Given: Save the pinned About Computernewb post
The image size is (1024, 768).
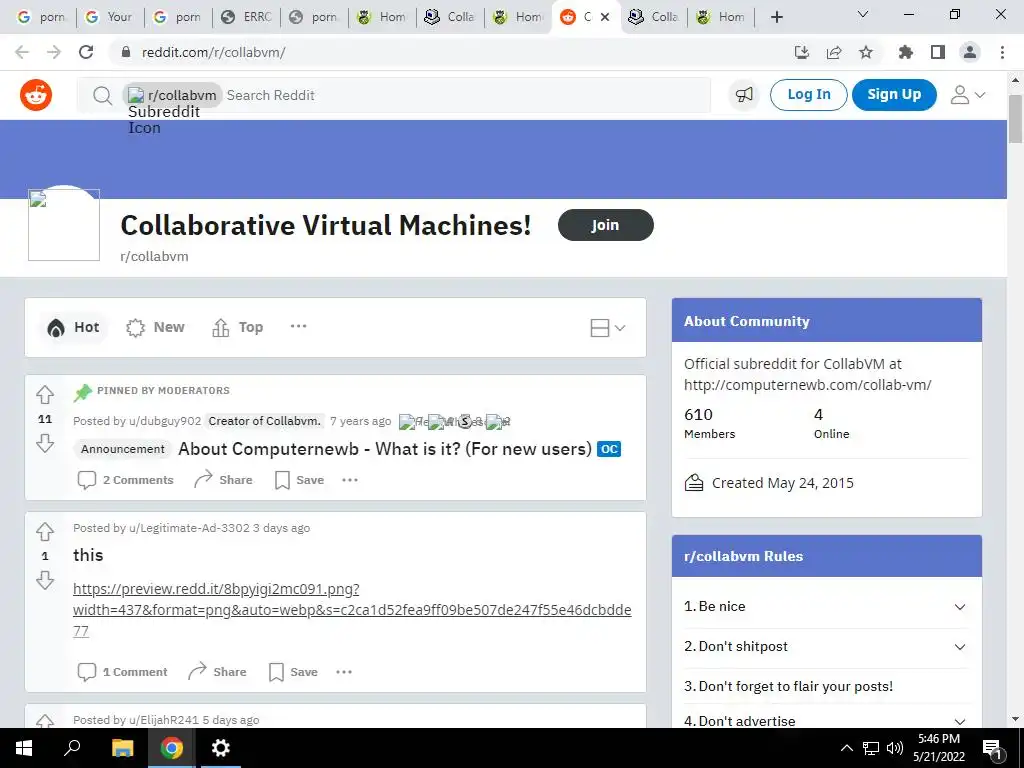Looking at the screenshot, I should [299, 480].
